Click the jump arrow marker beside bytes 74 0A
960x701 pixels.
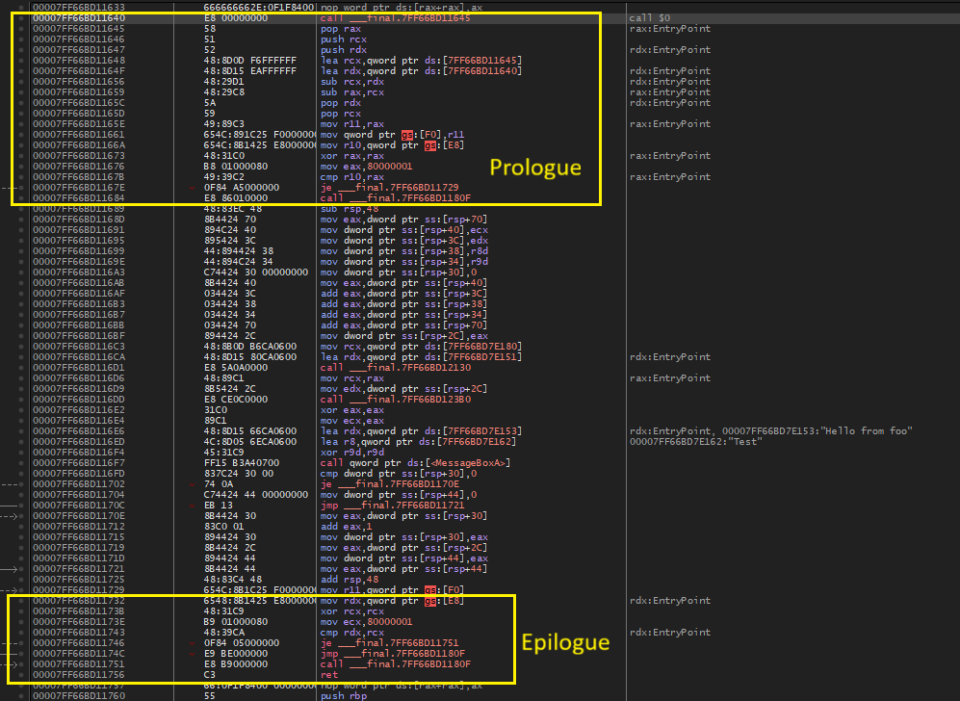pos(191,483)
